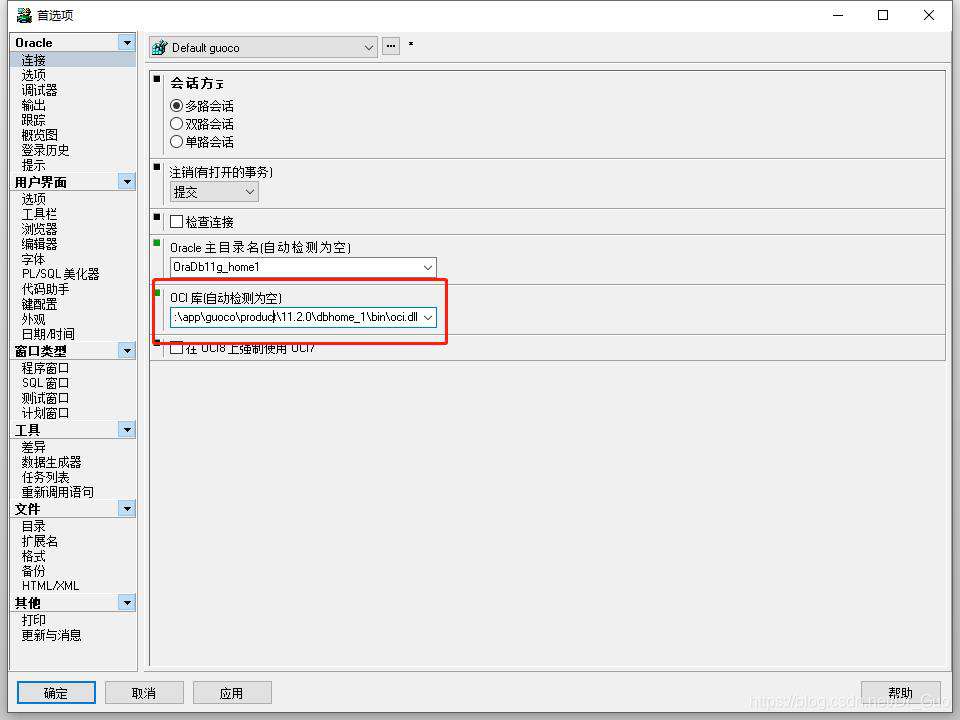Open the 日期/时间 preferences page
This screenshot has width=960, height=720.
48,334
